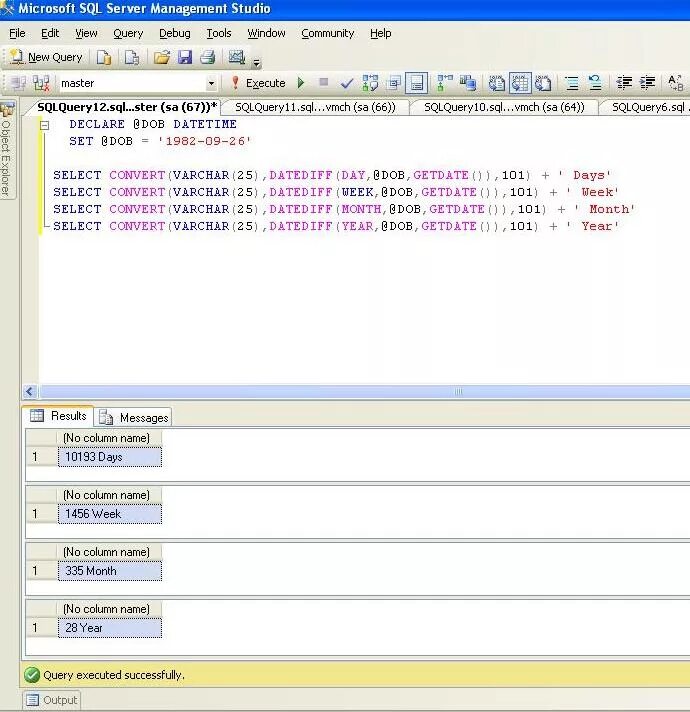This screenshot has height=712, width=690.
Task: Switch to the Messages tab
Action: [x=133, y=417]
